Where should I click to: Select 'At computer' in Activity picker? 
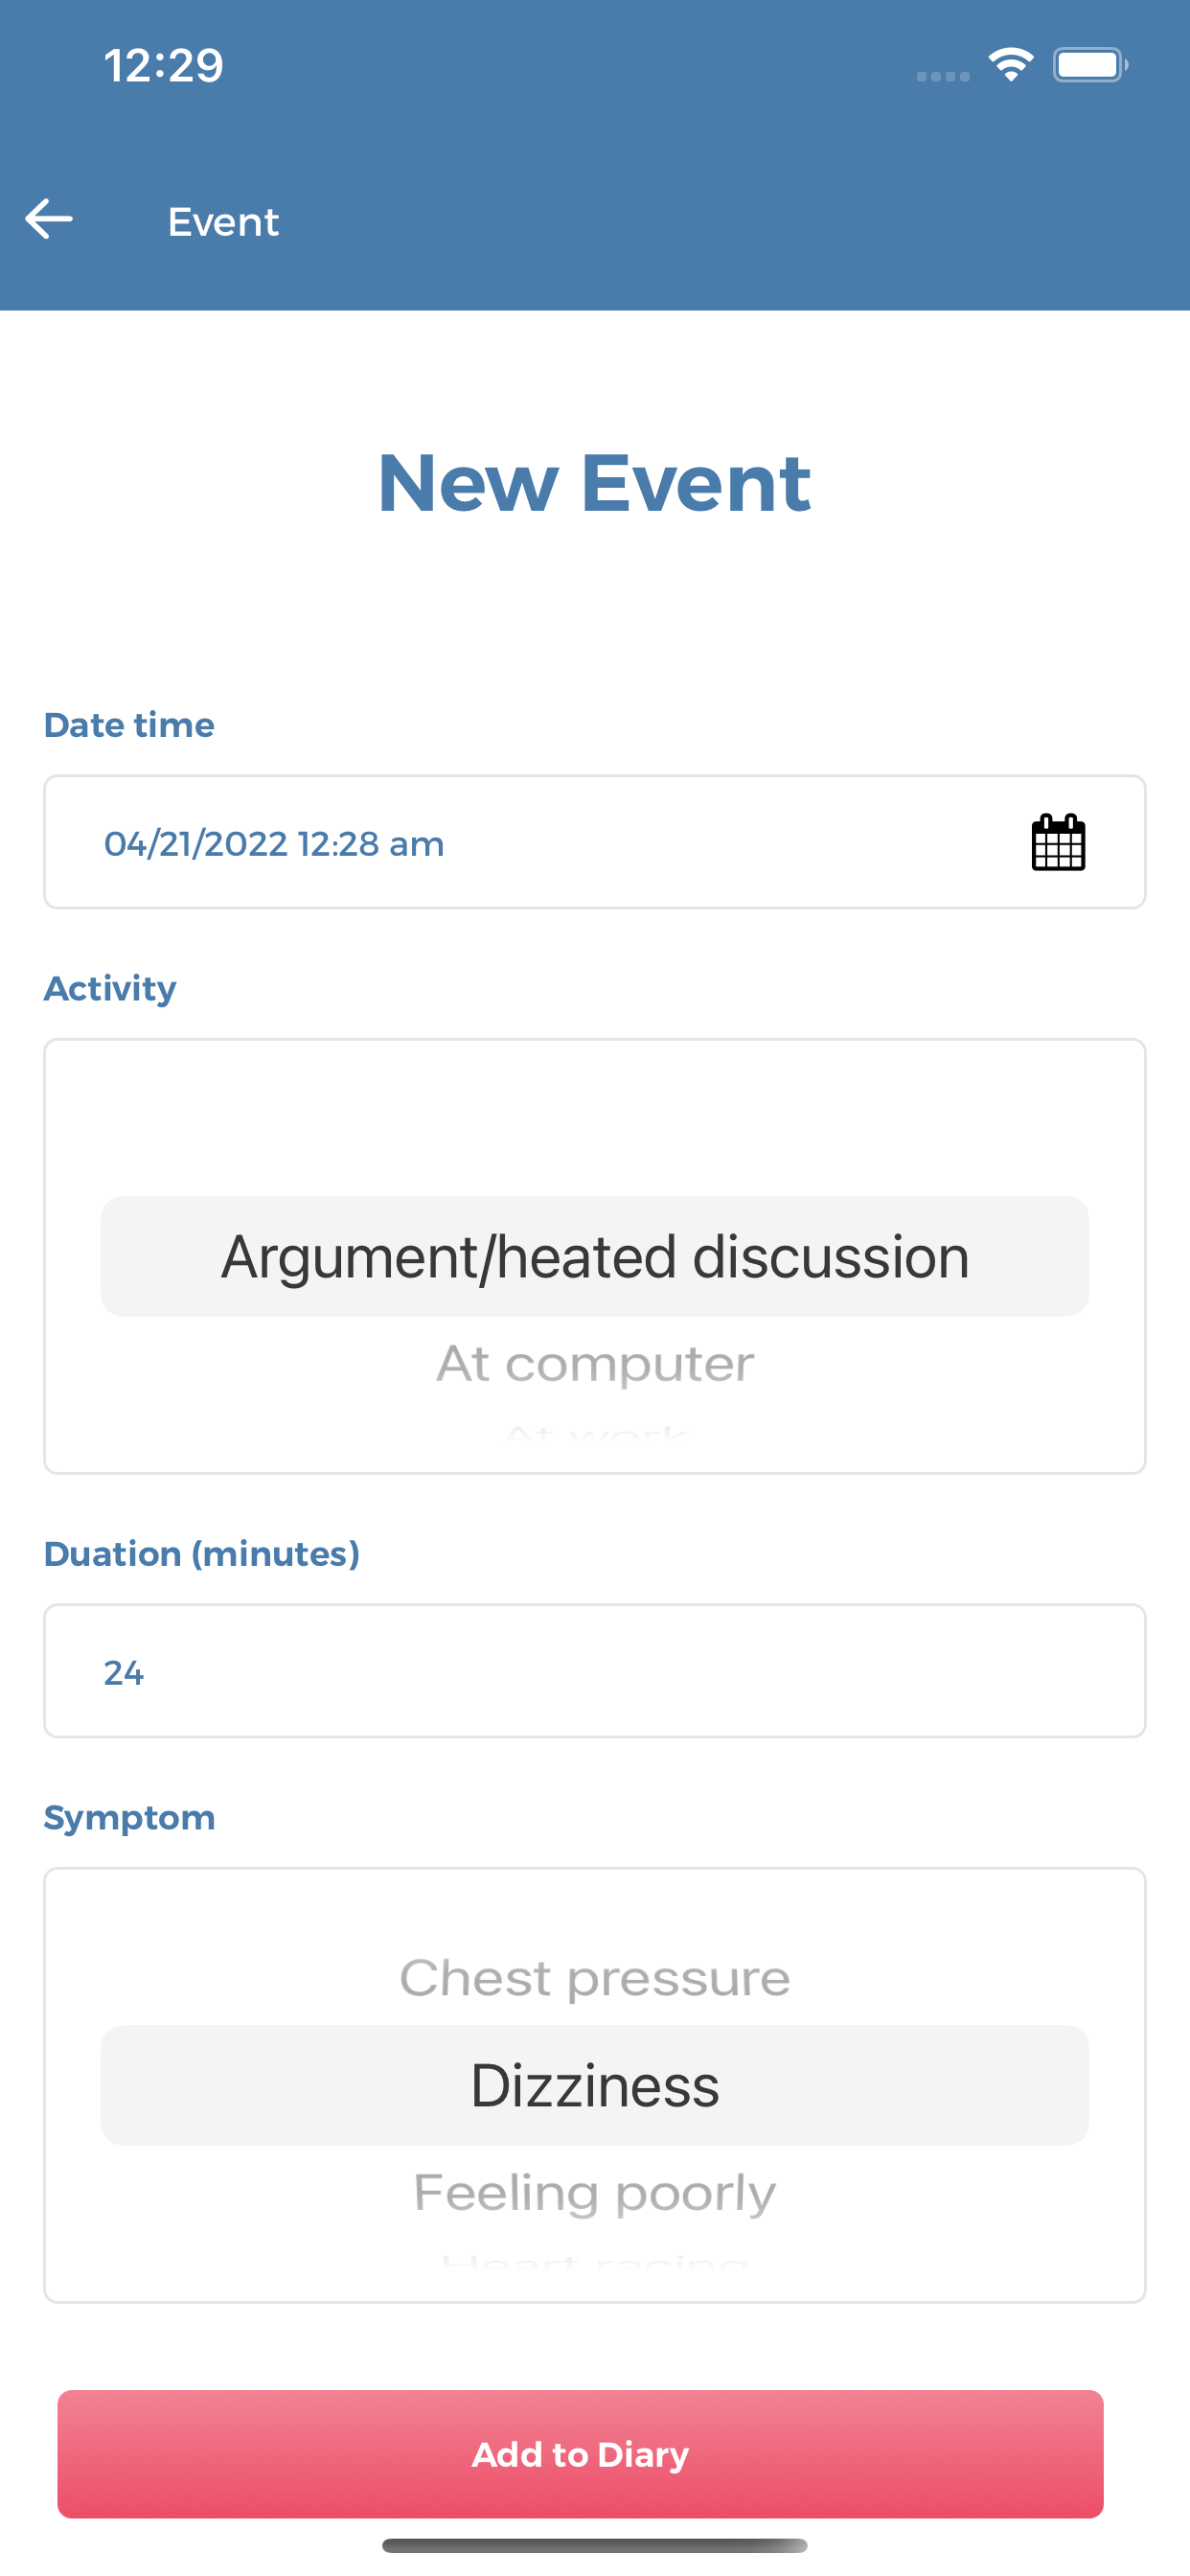coord(595,1364)
